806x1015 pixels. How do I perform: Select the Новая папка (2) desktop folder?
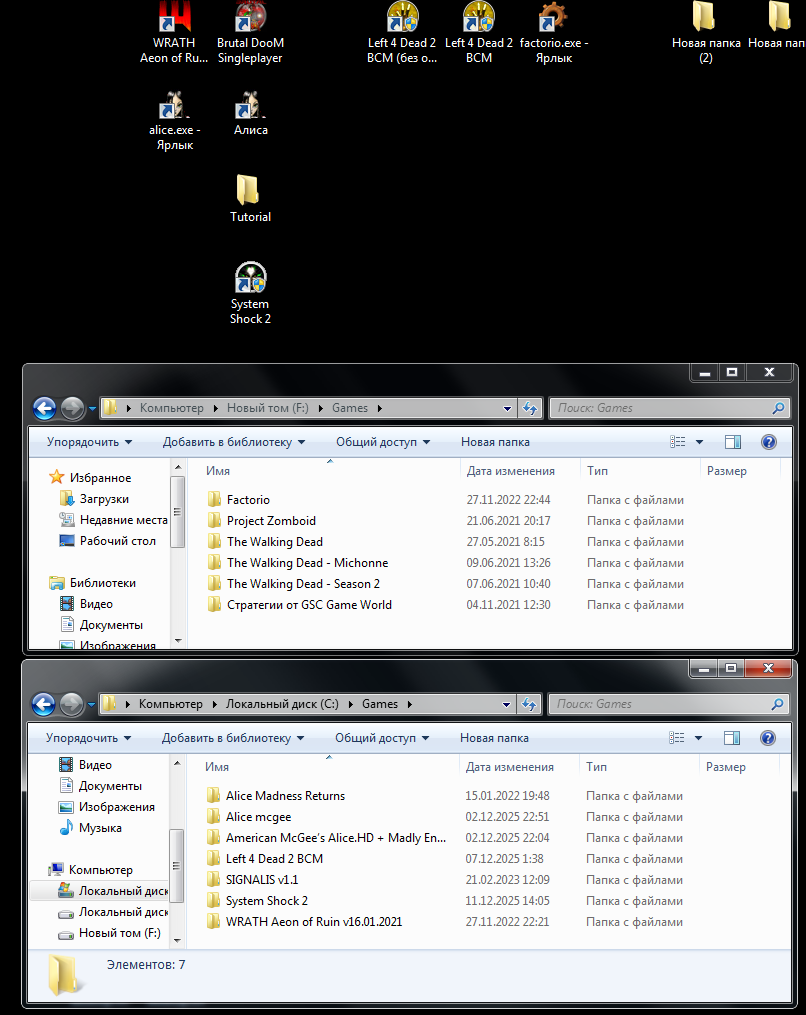click(x=706, y=32)
